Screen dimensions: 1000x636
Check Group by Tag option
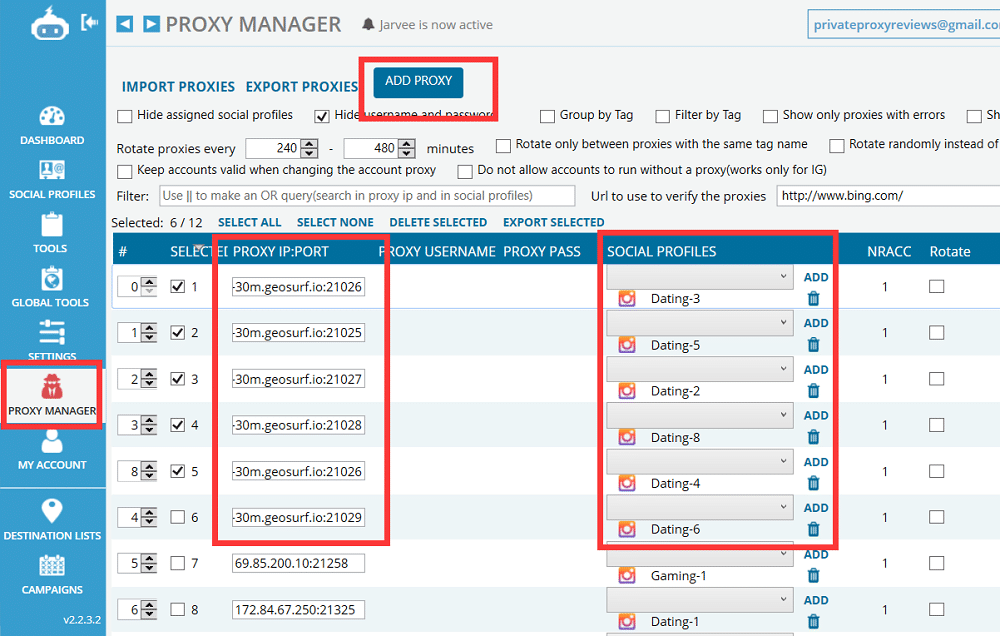[547, 116]
